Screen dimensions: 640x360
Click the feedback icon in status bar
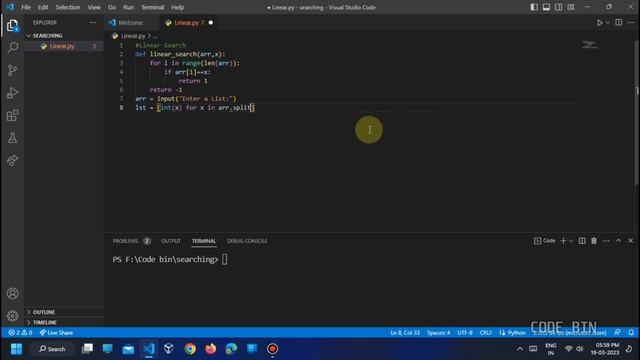point(618,333)
